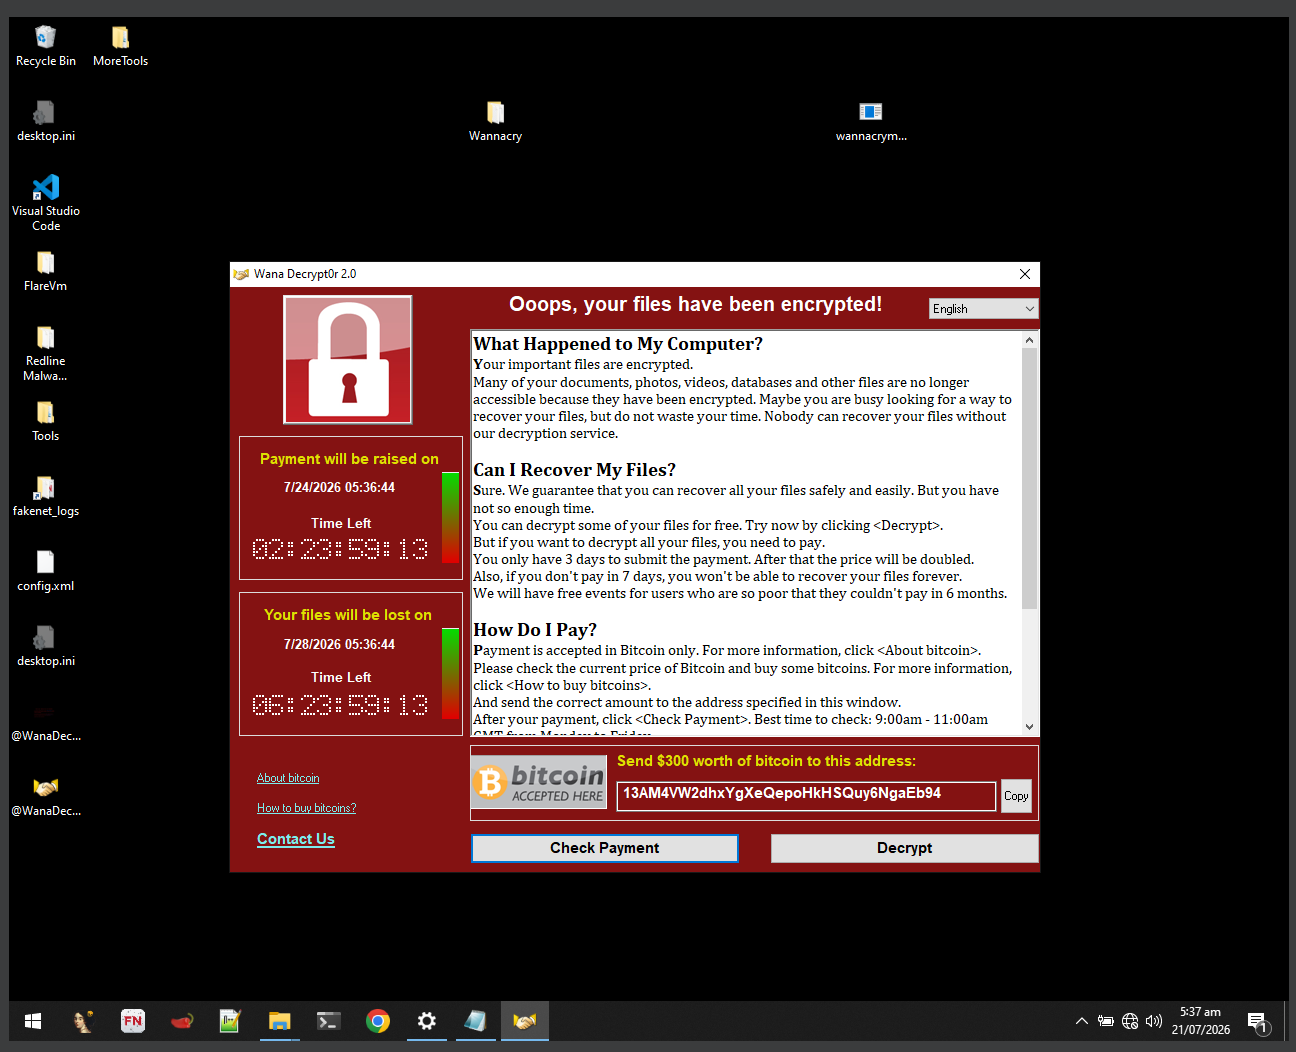
Task: Click the 'How Do I Pay?' heading
Action: tap(535, 630)
